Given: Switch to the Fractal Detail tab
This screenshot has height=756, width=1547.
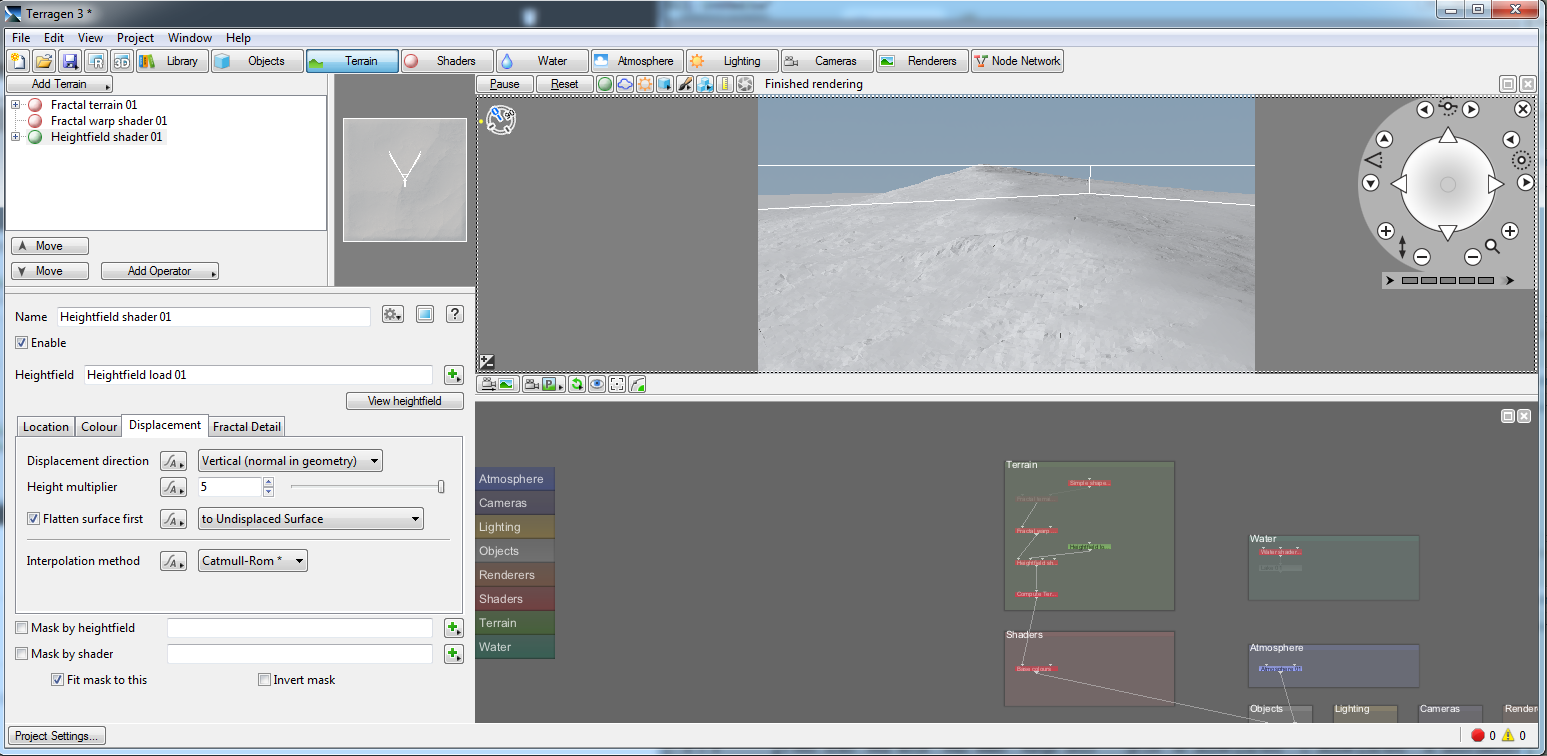Looking at the screenshot, I should pos(247,427).
